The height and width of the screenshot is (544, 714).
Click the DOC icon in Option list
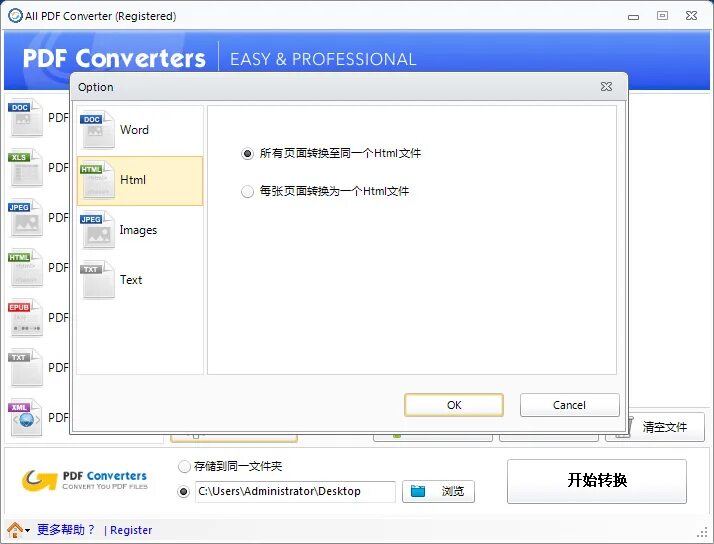(x=97, y=130)
